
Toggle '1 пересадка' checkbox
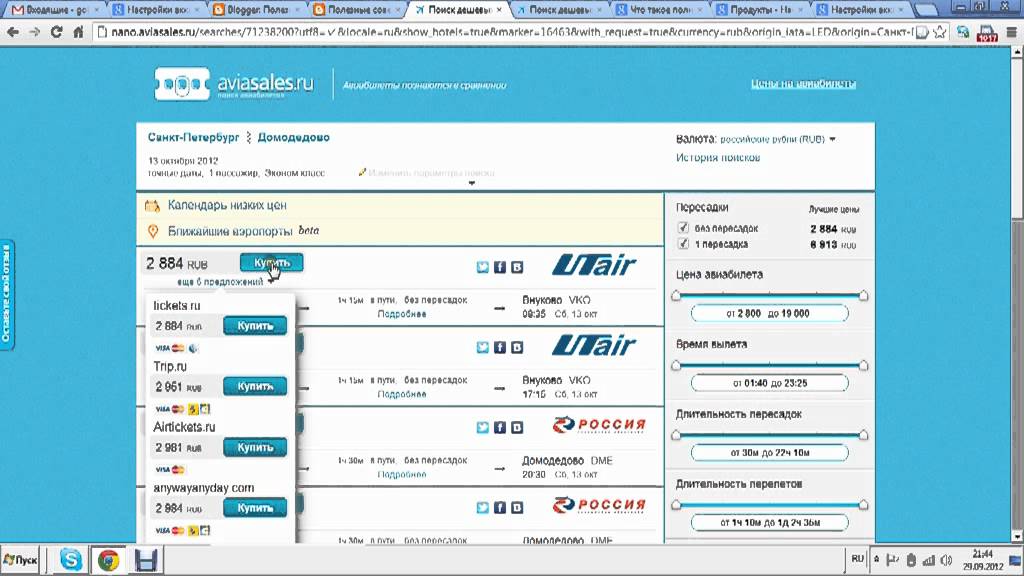tap(683, 244)
